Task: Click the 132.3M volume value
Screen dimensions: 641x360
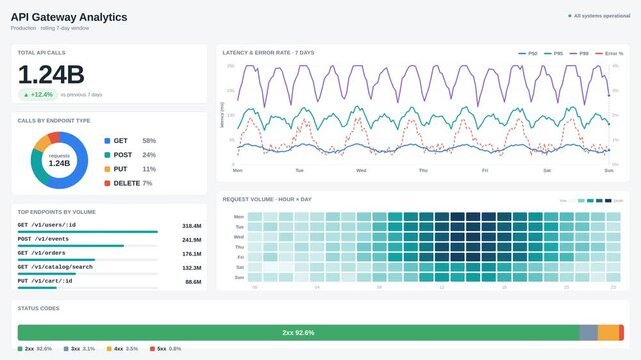Action: point(192,268)
